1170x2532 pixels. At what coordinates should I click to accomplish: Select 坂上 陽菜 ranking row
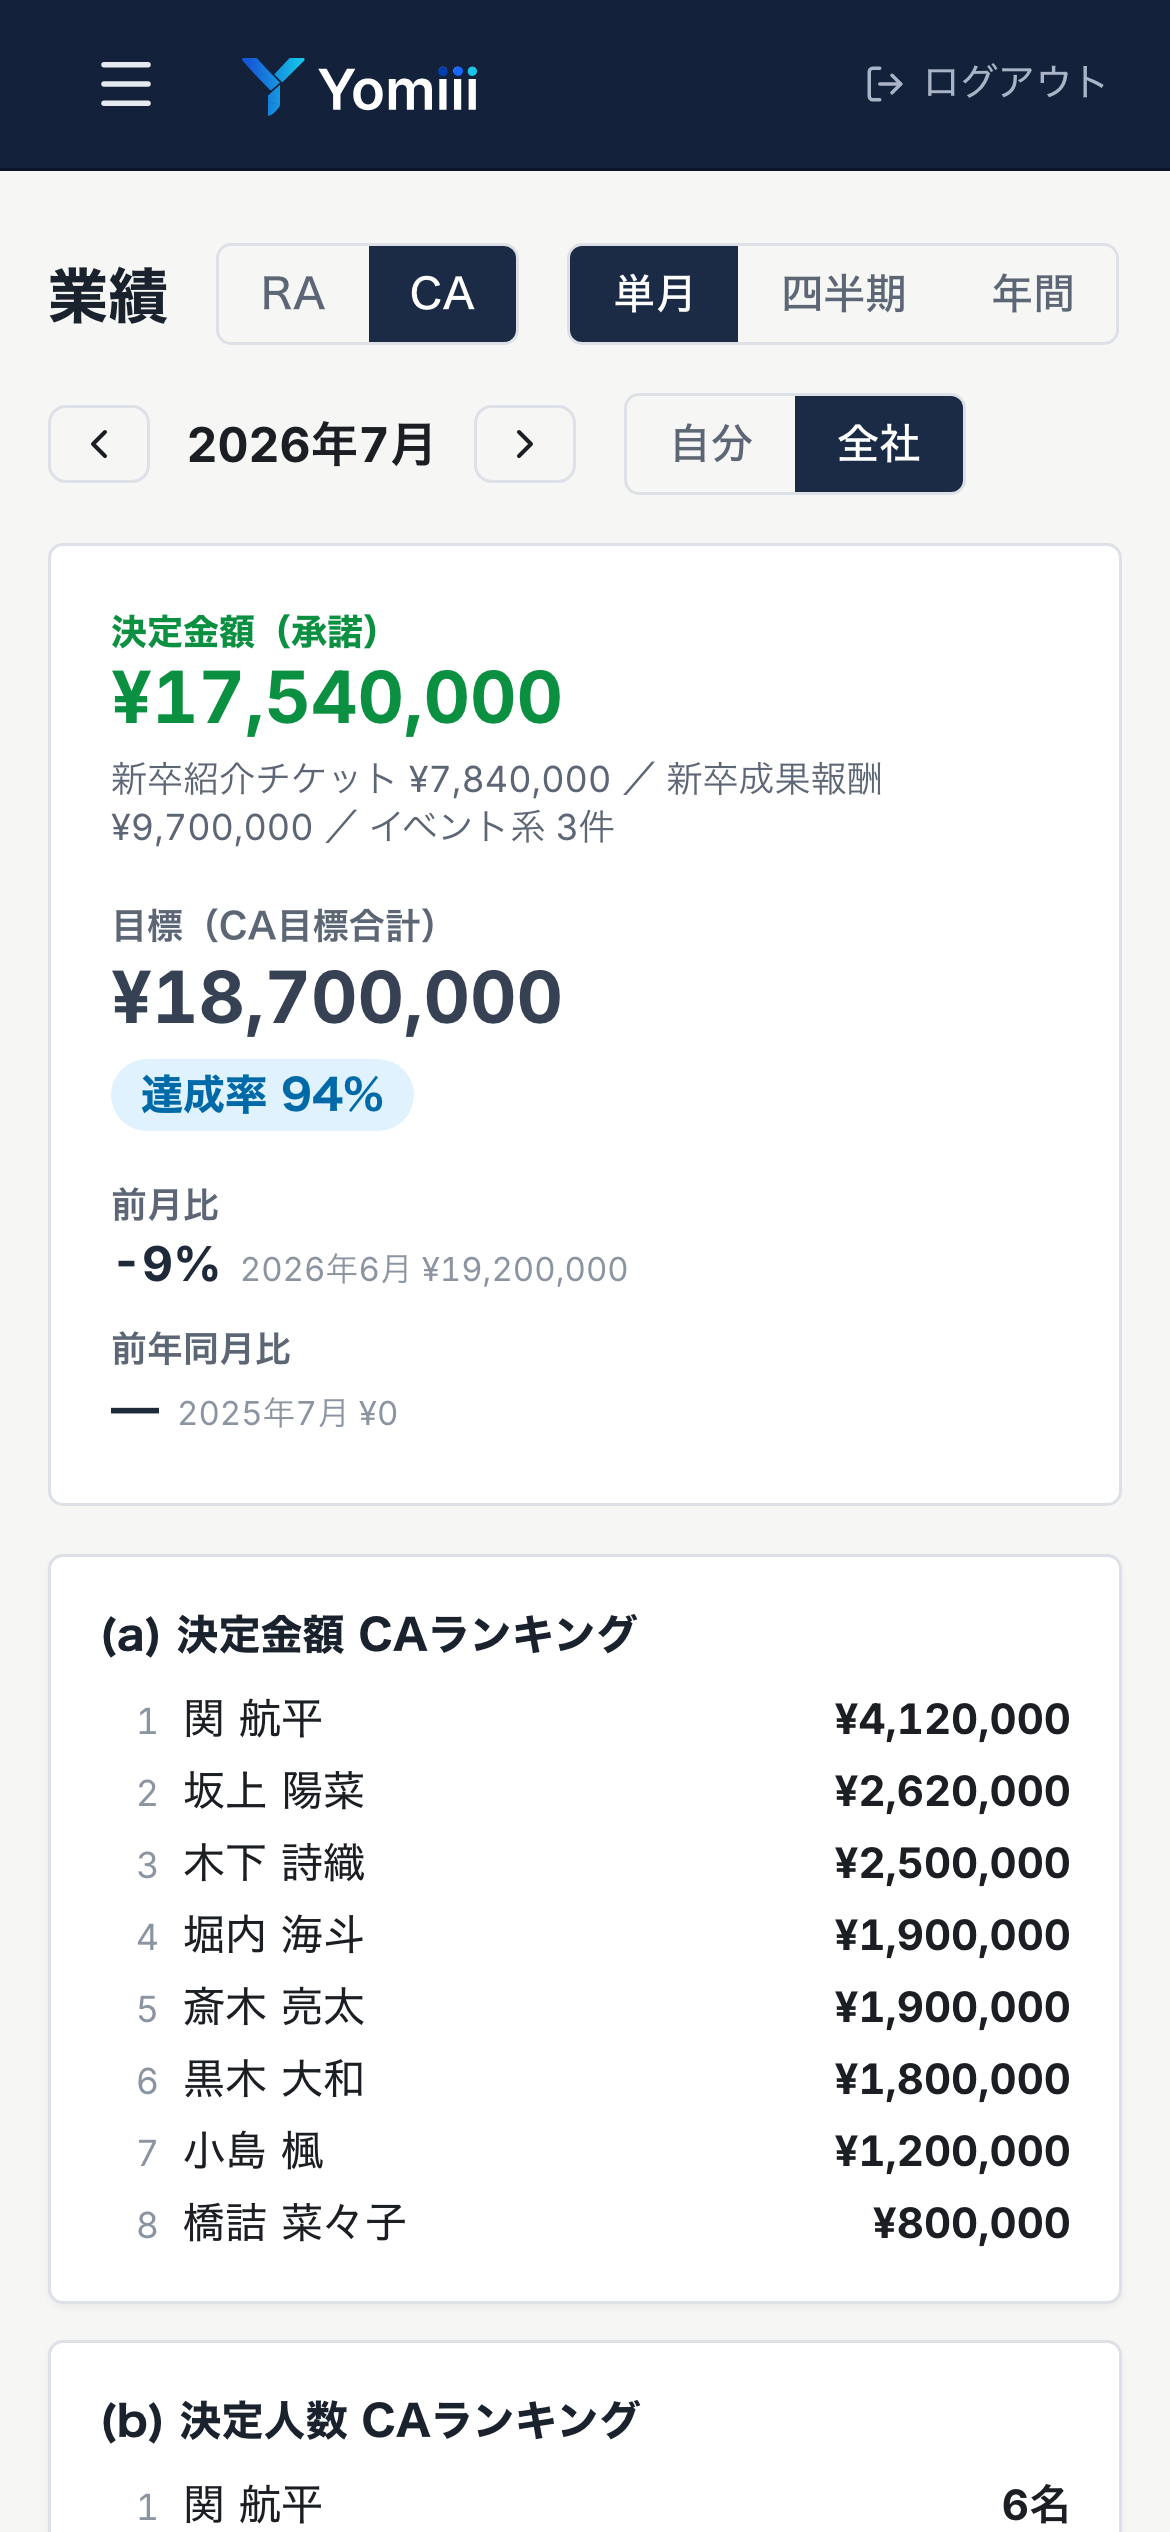point(585,1792)
